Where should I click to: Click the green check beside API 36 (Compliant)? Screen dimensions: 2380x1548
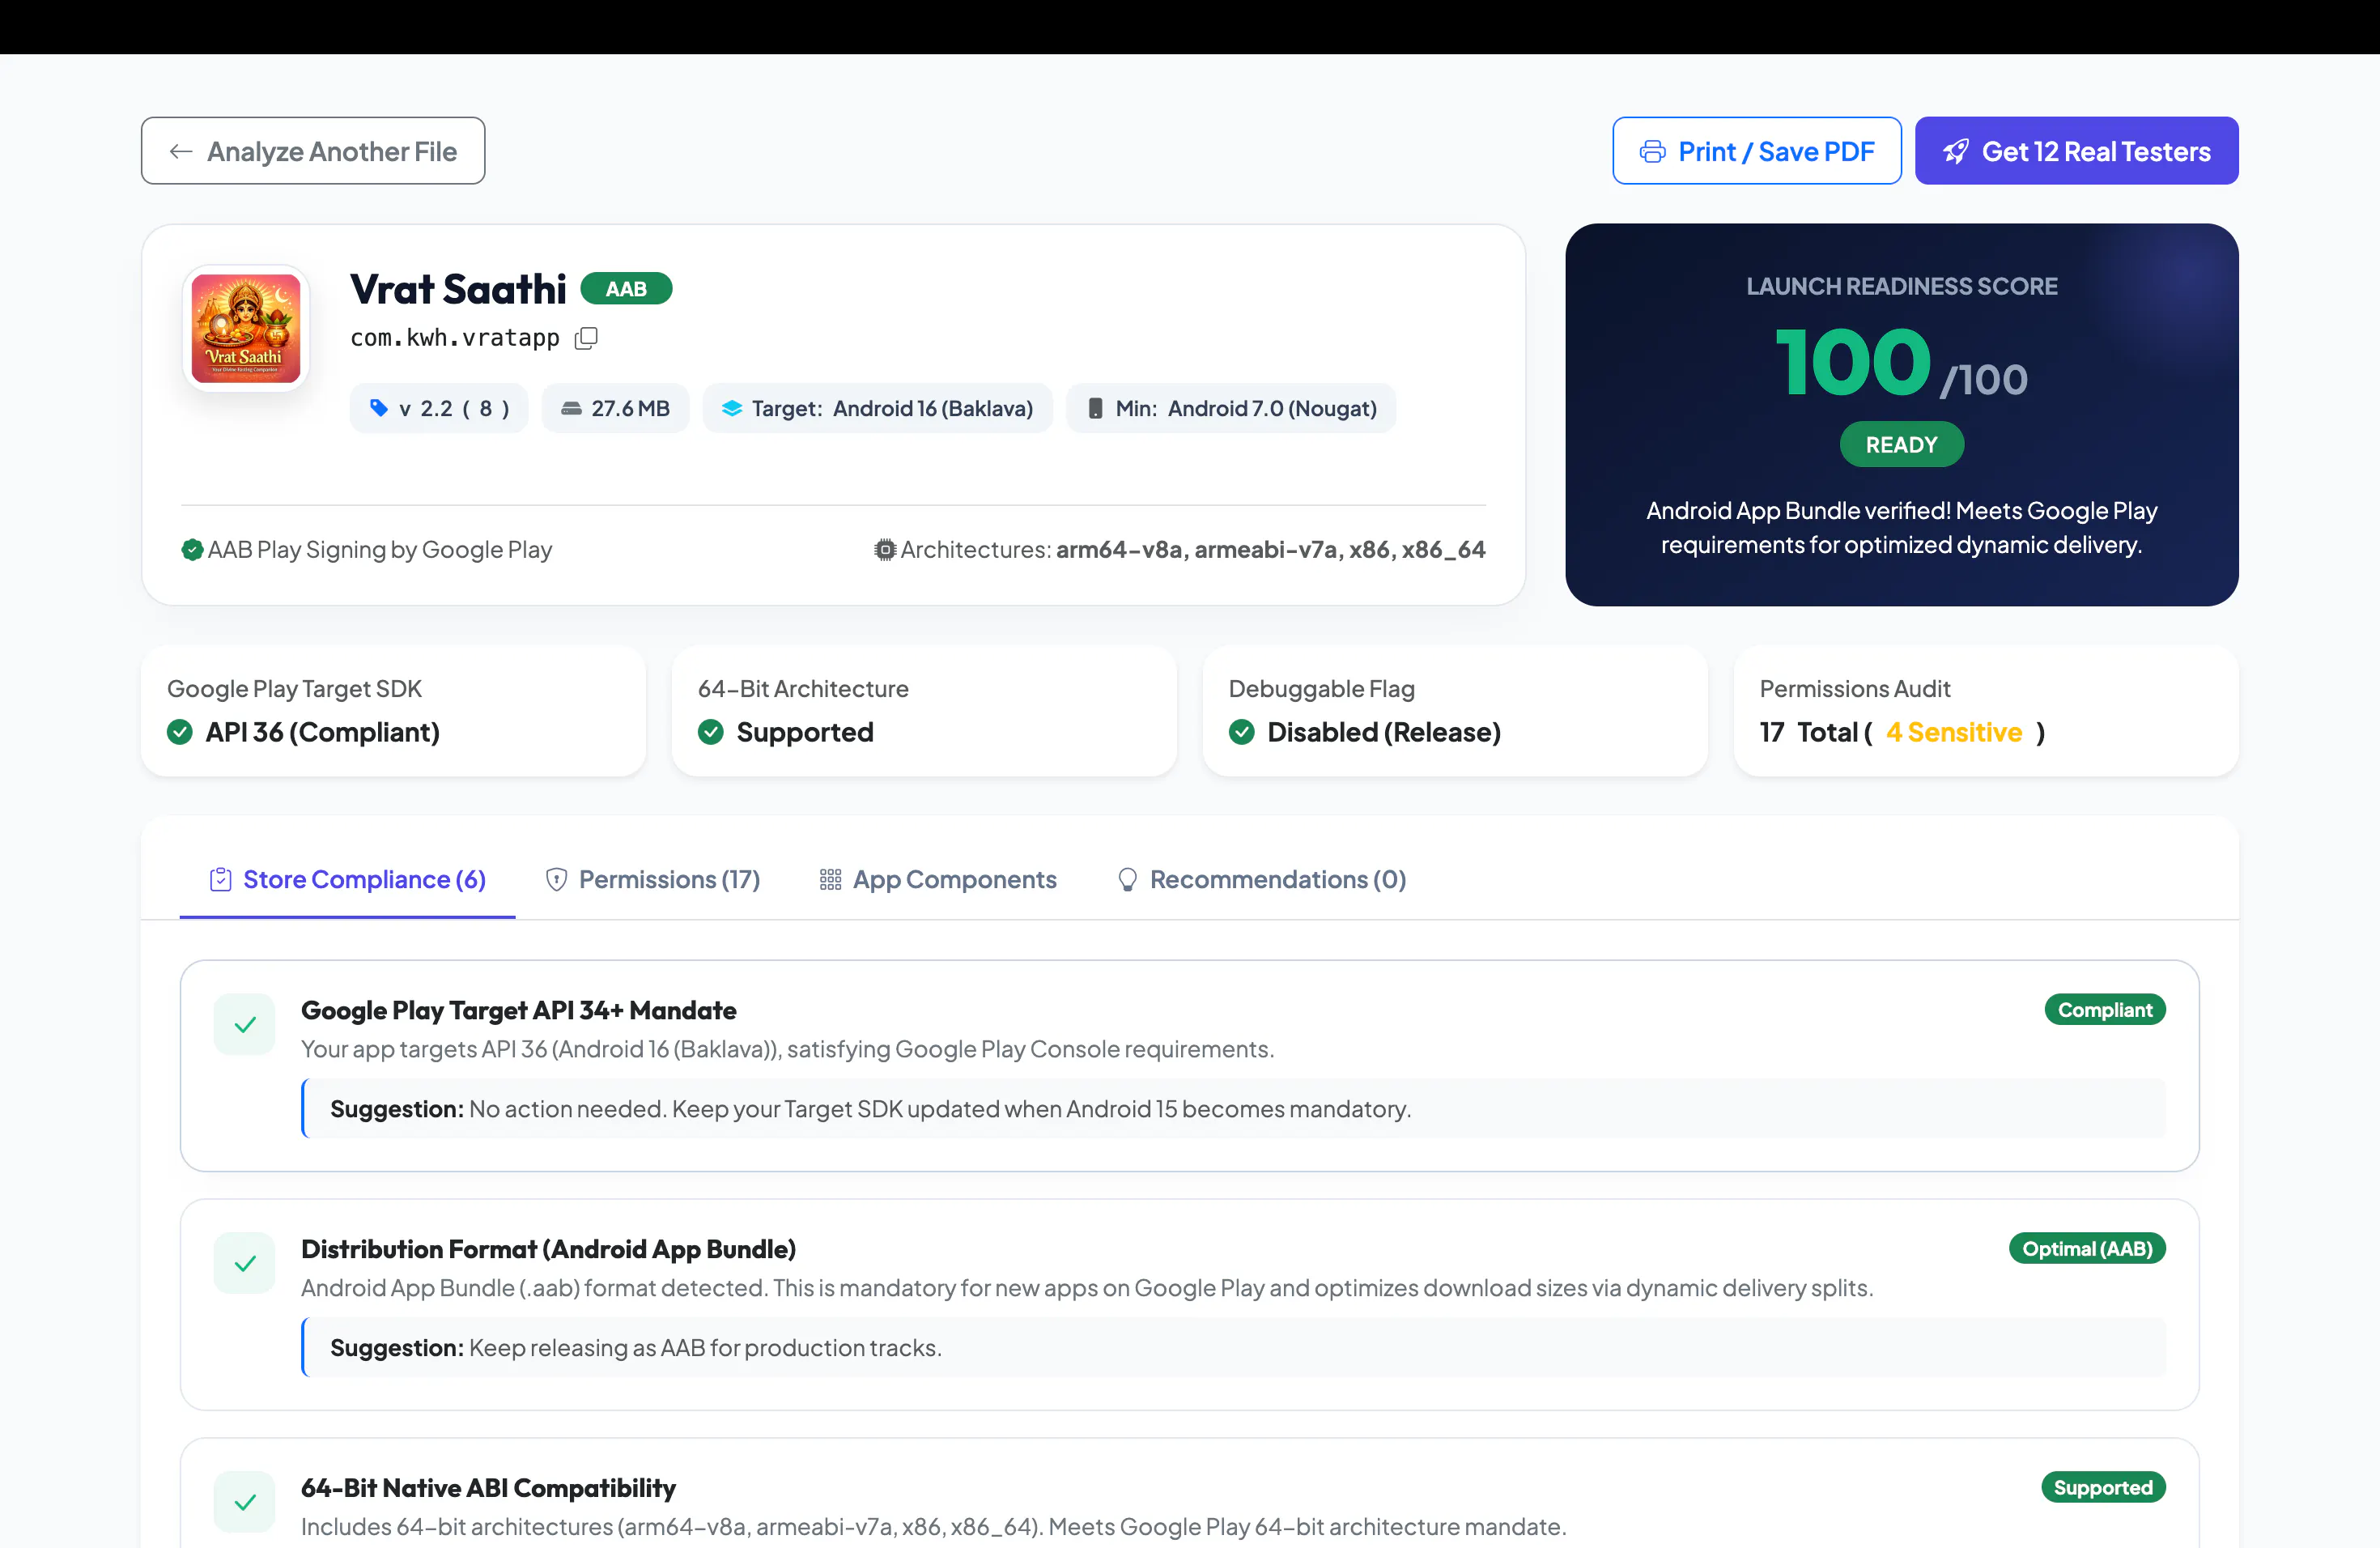click(180, 732)
